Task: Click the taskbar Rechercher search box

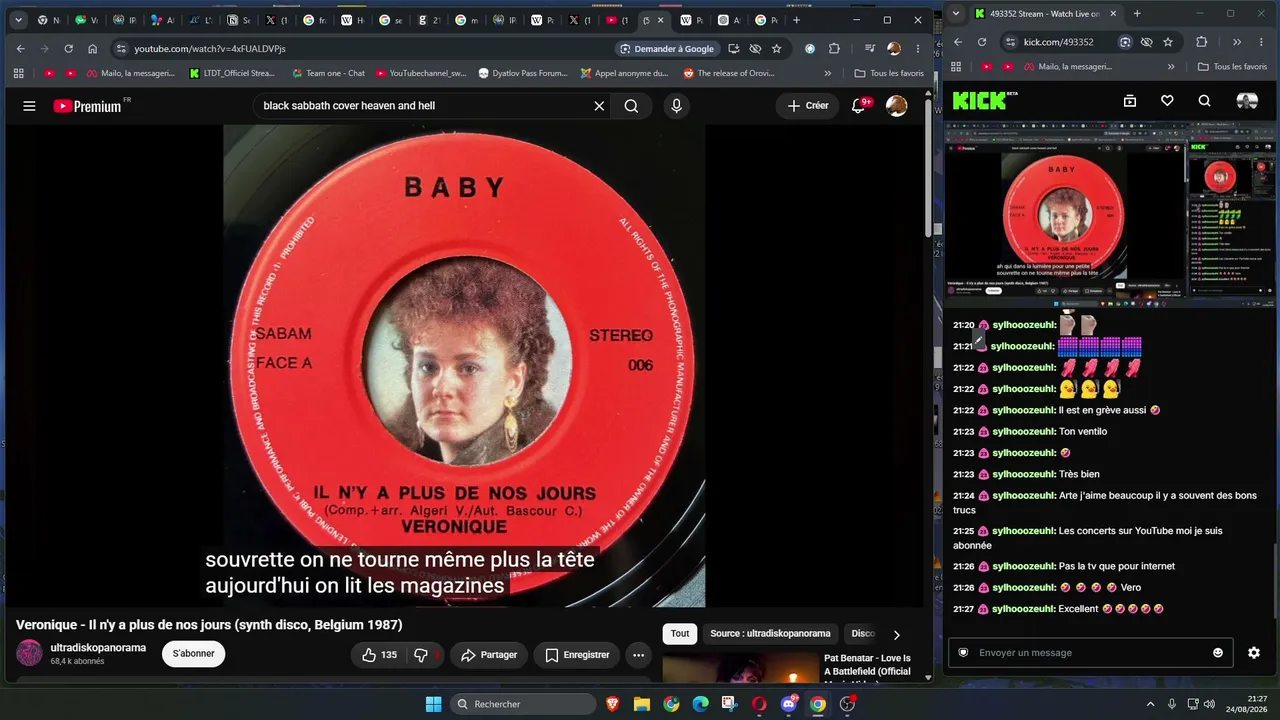Action: coord(525,704)
